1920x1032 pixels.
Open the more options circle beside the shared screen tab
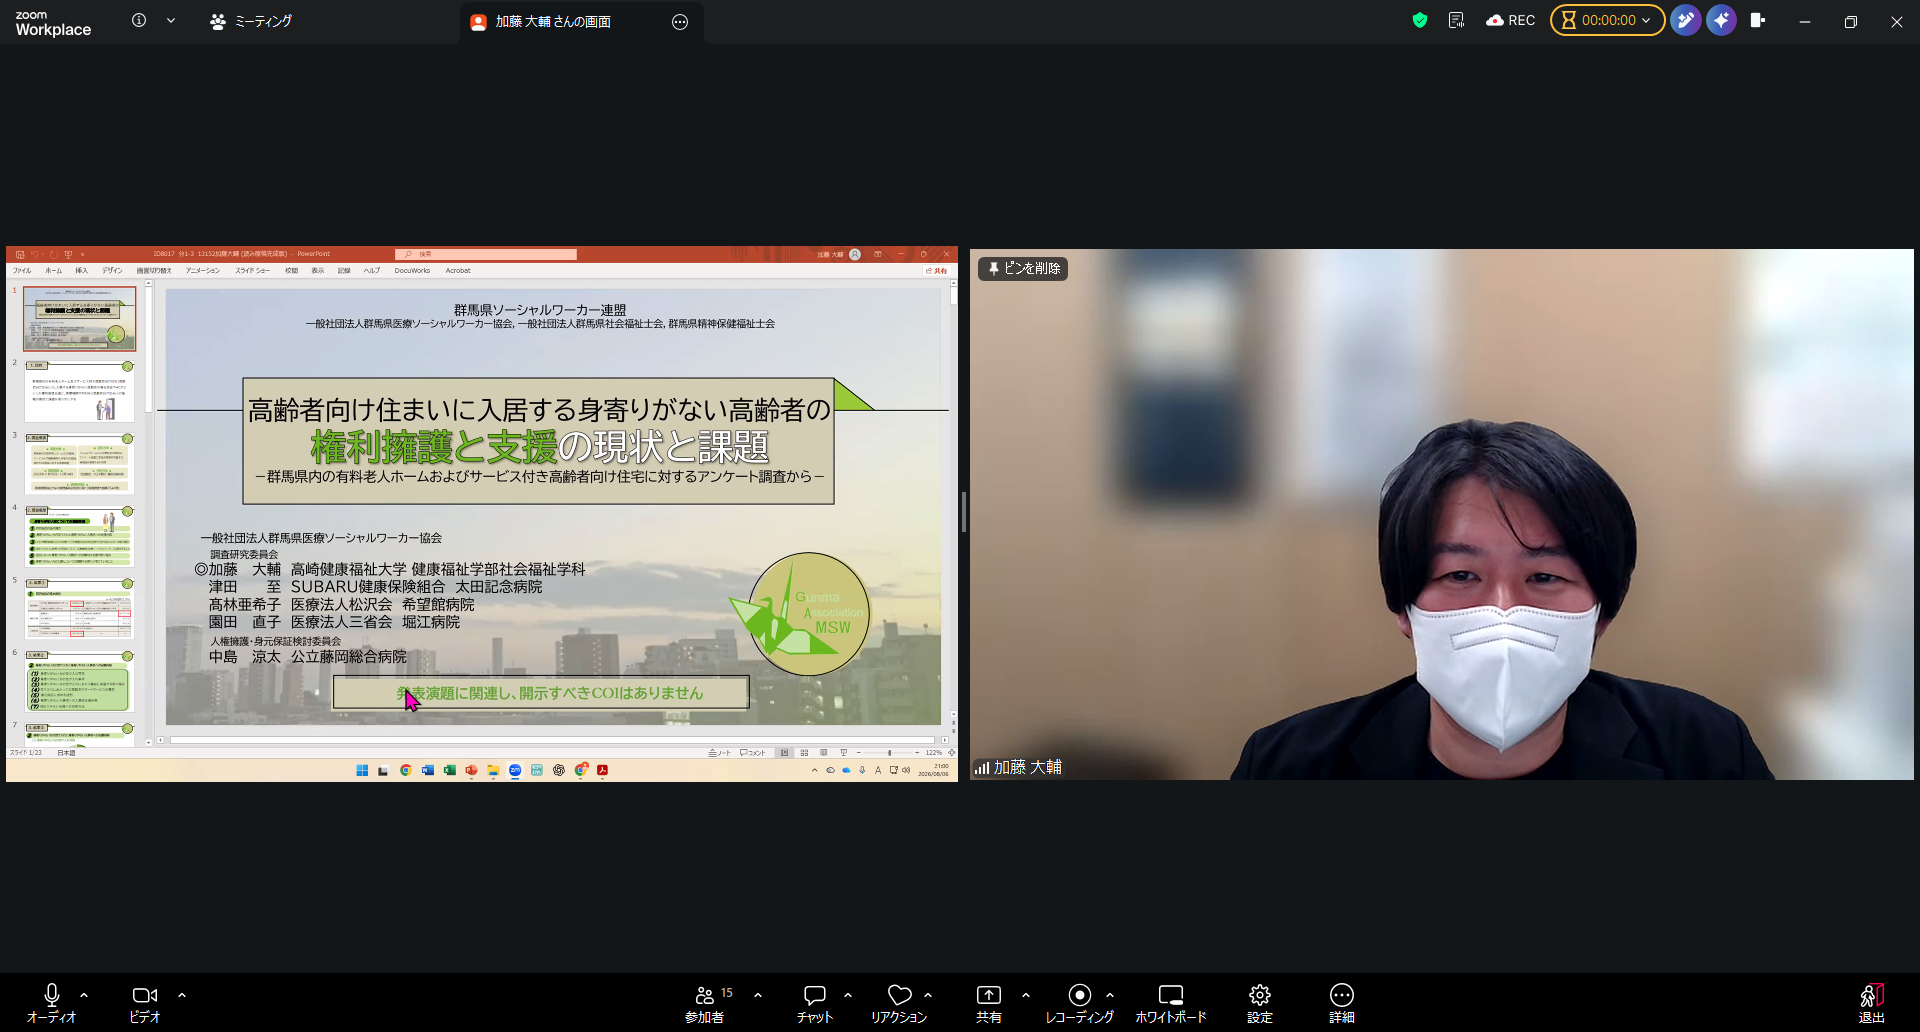680,22
